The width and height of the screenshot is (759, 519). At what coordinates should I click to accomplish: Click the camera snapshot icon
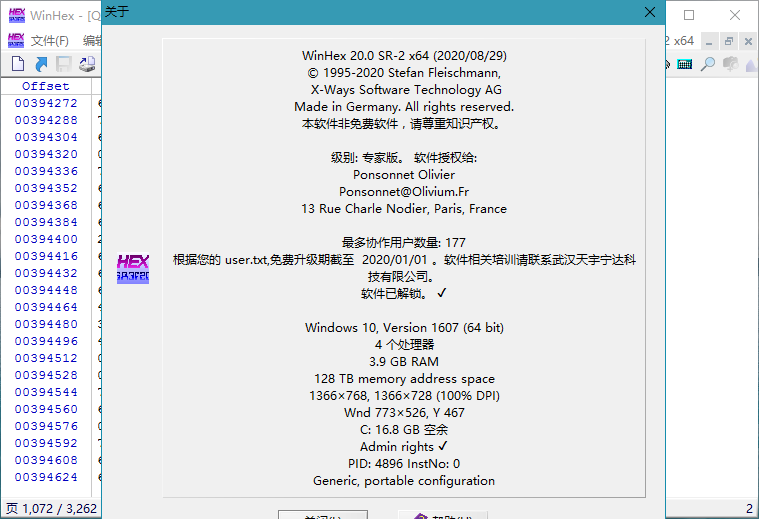730,64
